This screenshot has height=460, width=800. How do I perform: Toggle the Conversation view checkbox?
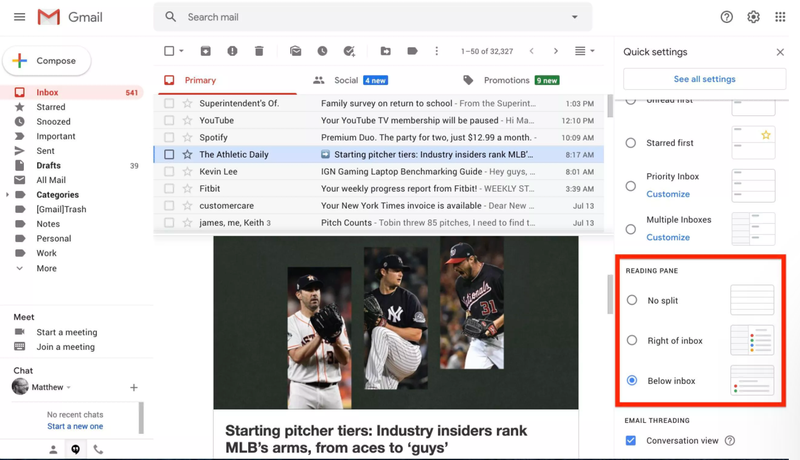pyautogui.click(x=630, y=441)
